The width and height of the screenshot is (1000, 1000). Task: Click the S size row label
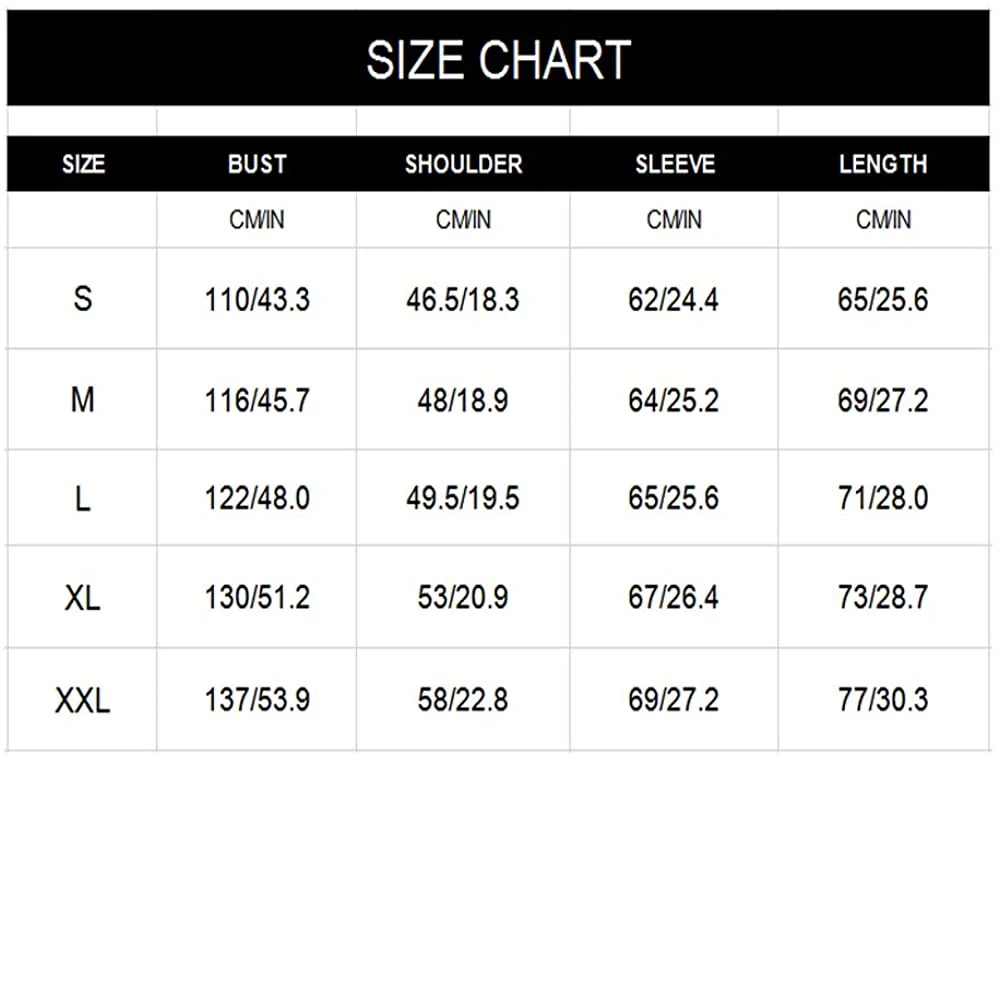(x=83, y=298)
